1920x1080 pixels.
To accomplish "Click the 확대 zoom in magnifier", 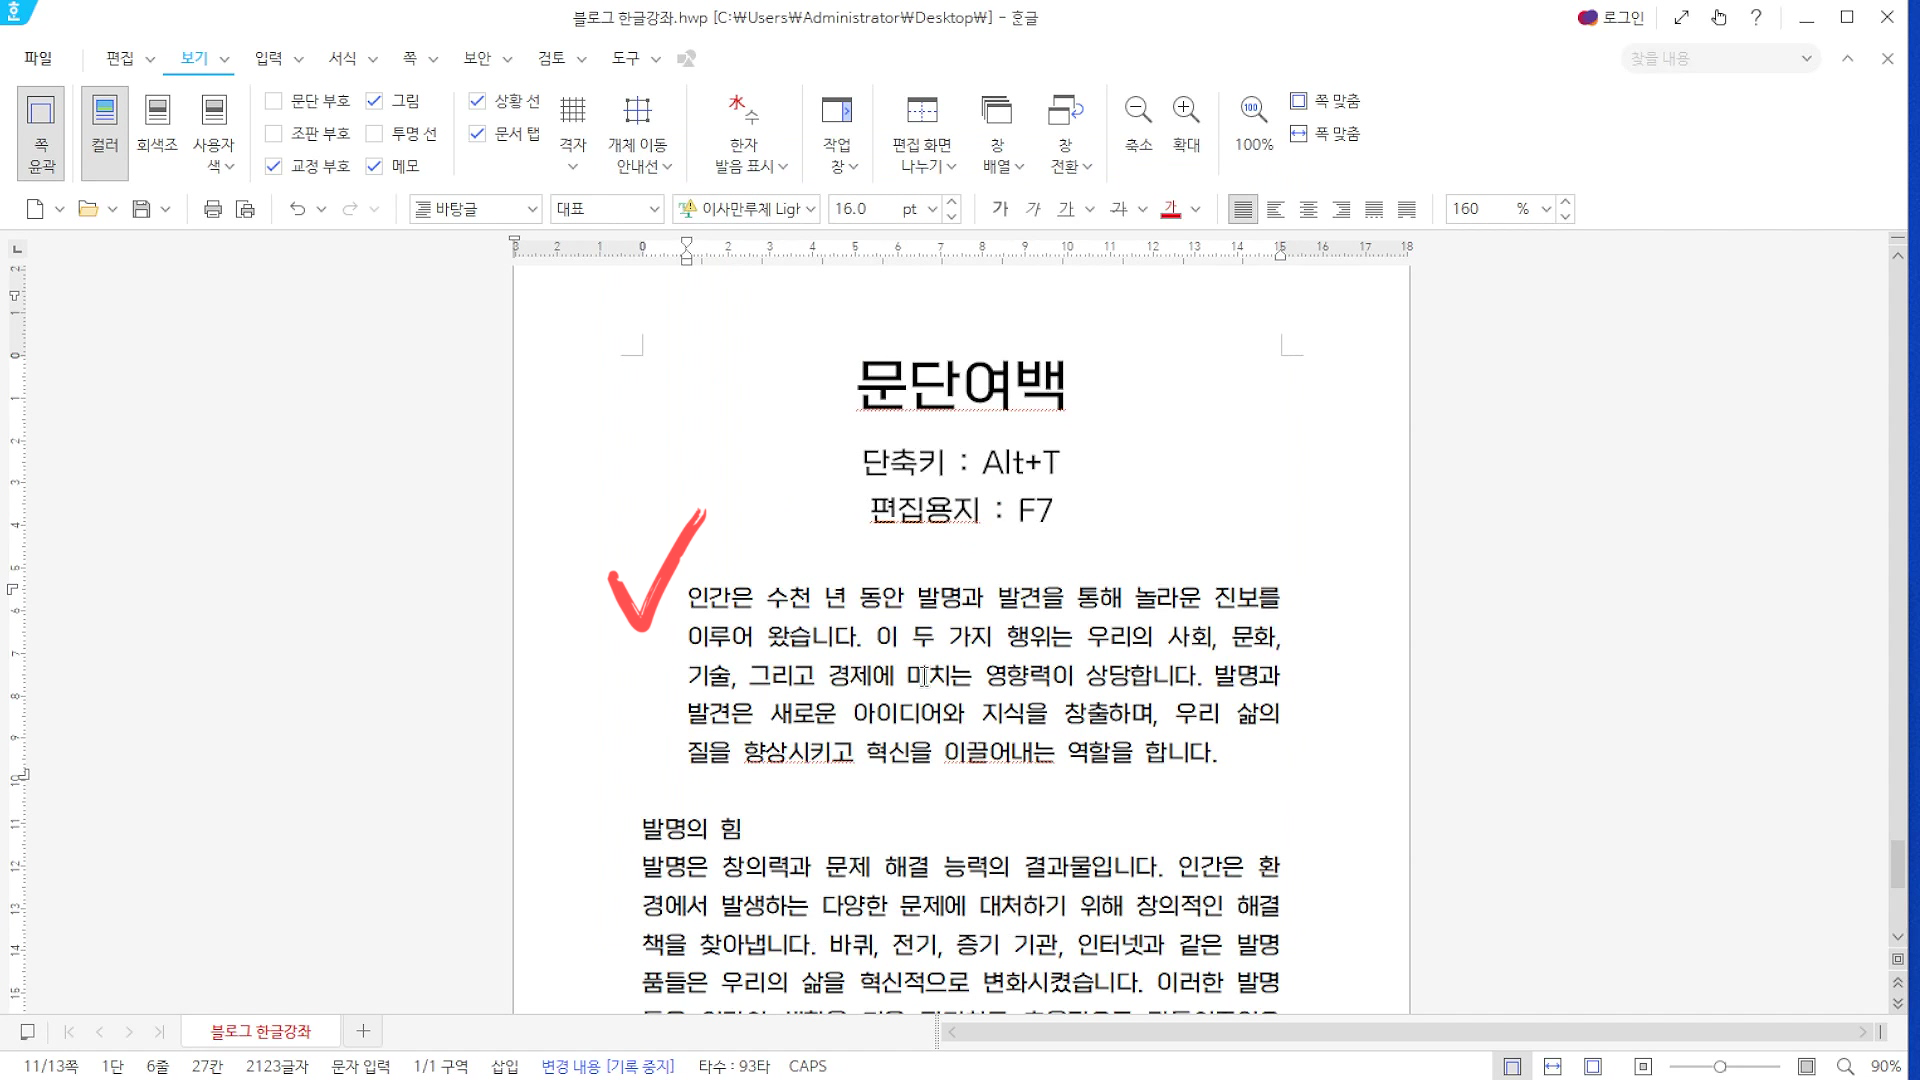I will [x=1186, y=110].
